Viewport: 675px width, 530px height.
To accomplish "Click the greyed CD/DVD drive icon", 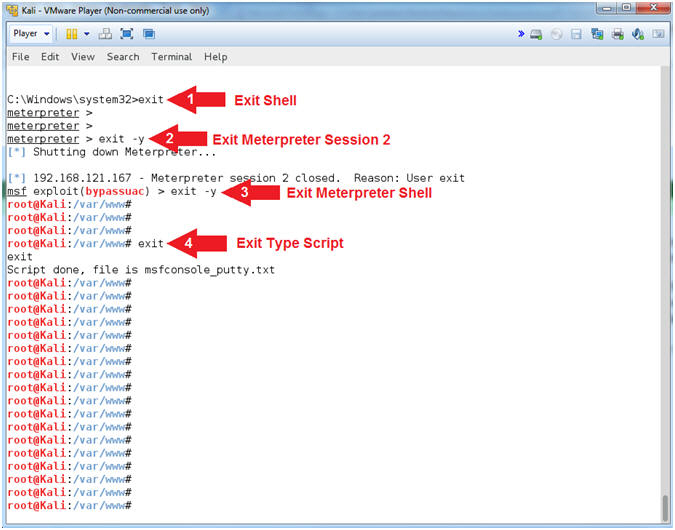I will (556, 34).
